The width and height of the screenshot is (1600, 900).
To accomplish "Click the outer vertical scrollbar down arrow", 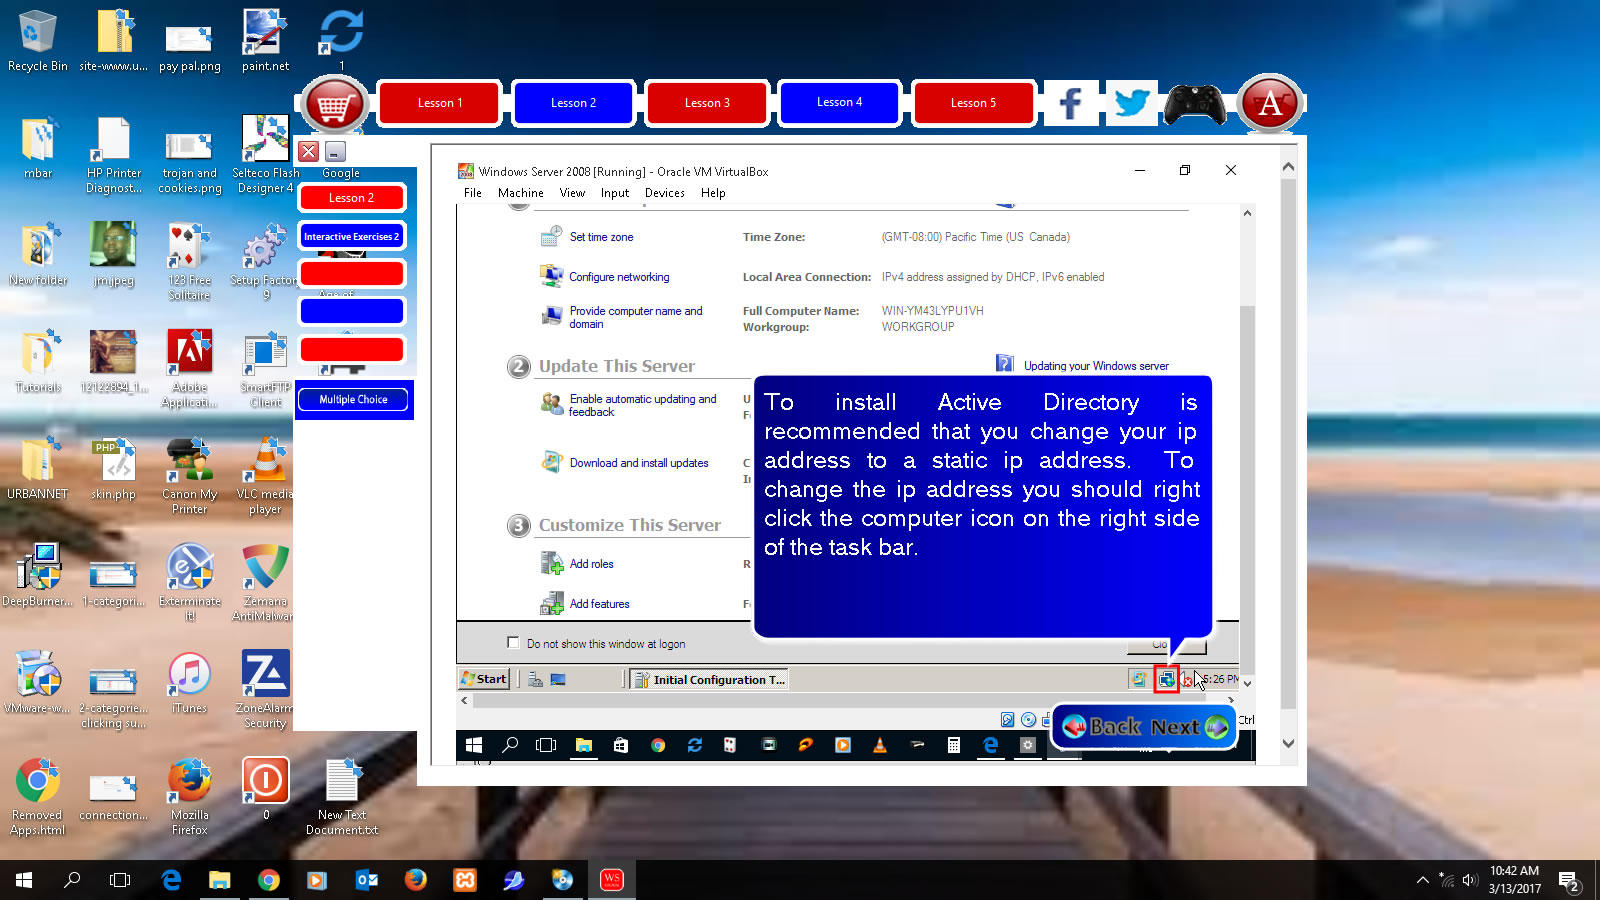I will tap(1288, 743).
